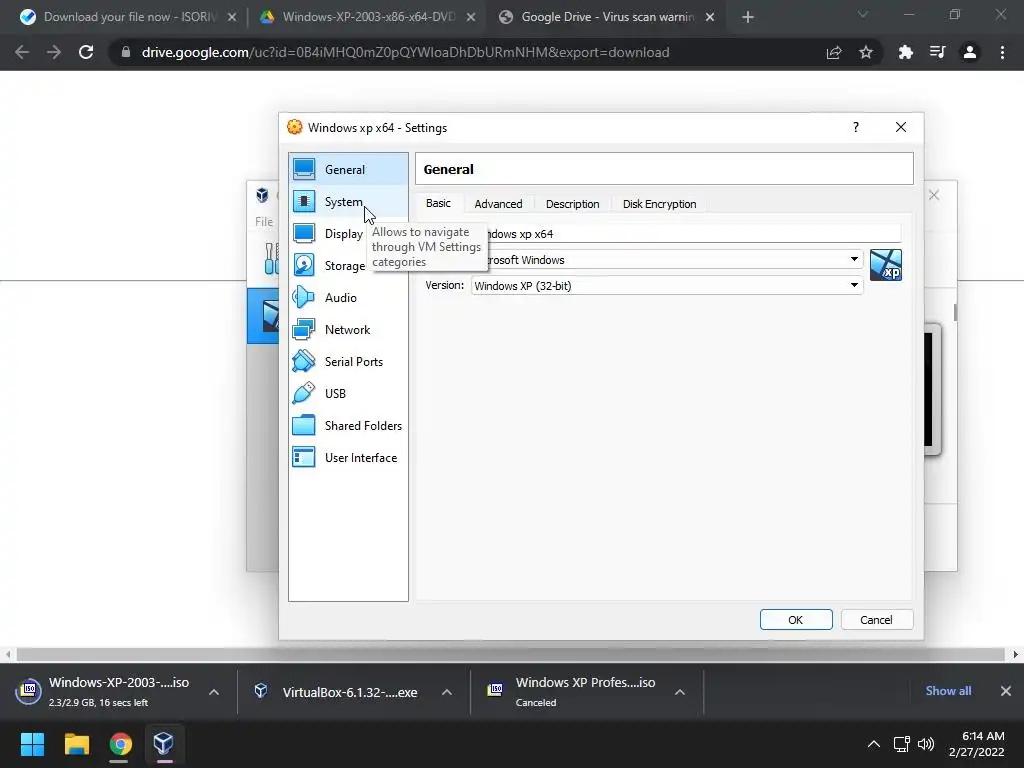Close the ISORIVER browser tab

(x=232, y=17)
